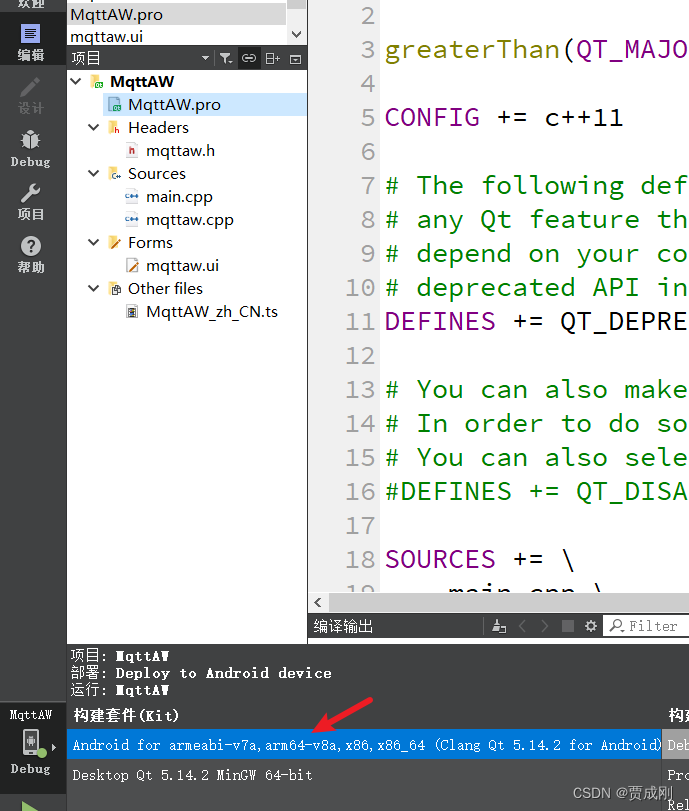689x811 pixels.
Task: Collapse the Headers folder
Action: tap(94, 127)
